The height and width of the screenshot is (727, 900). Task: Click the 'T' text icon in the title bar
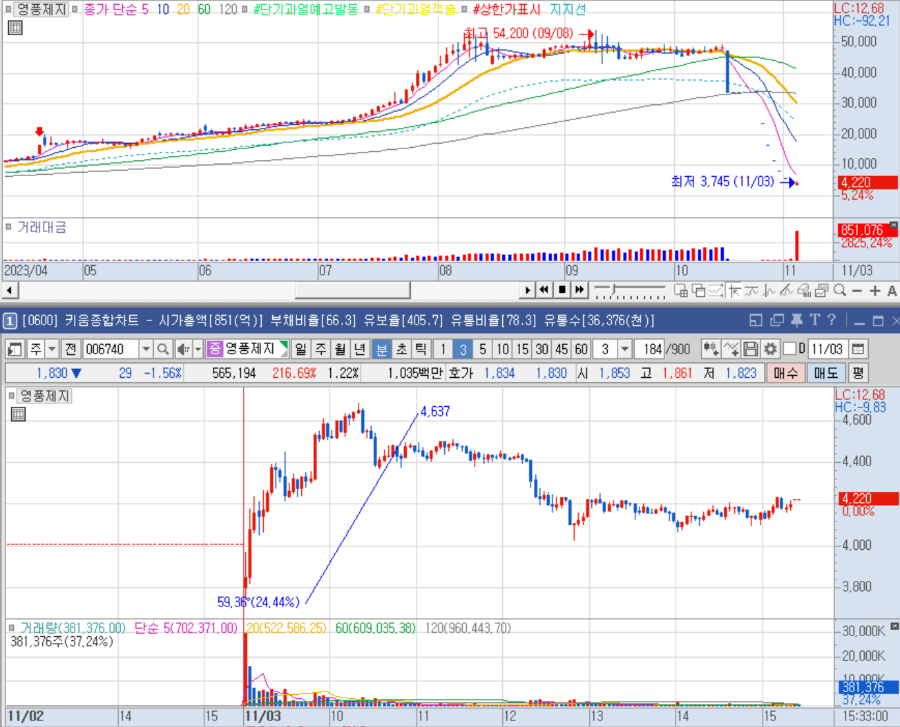815,320
